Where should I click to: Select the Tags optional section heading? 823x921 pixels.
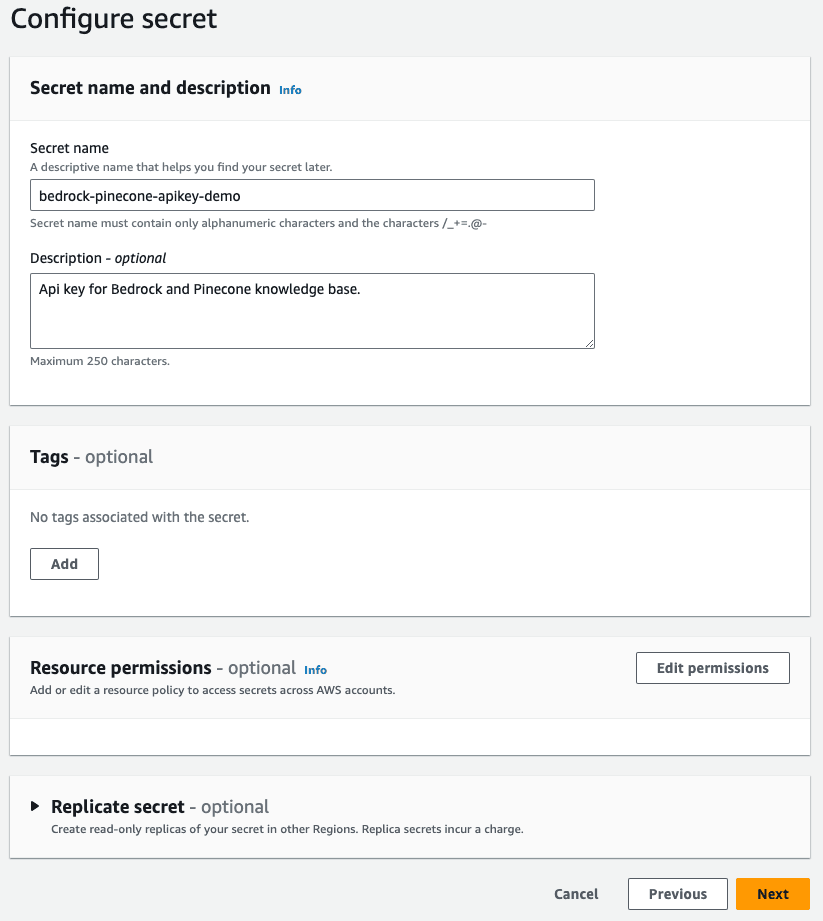[x=91, y=457]
